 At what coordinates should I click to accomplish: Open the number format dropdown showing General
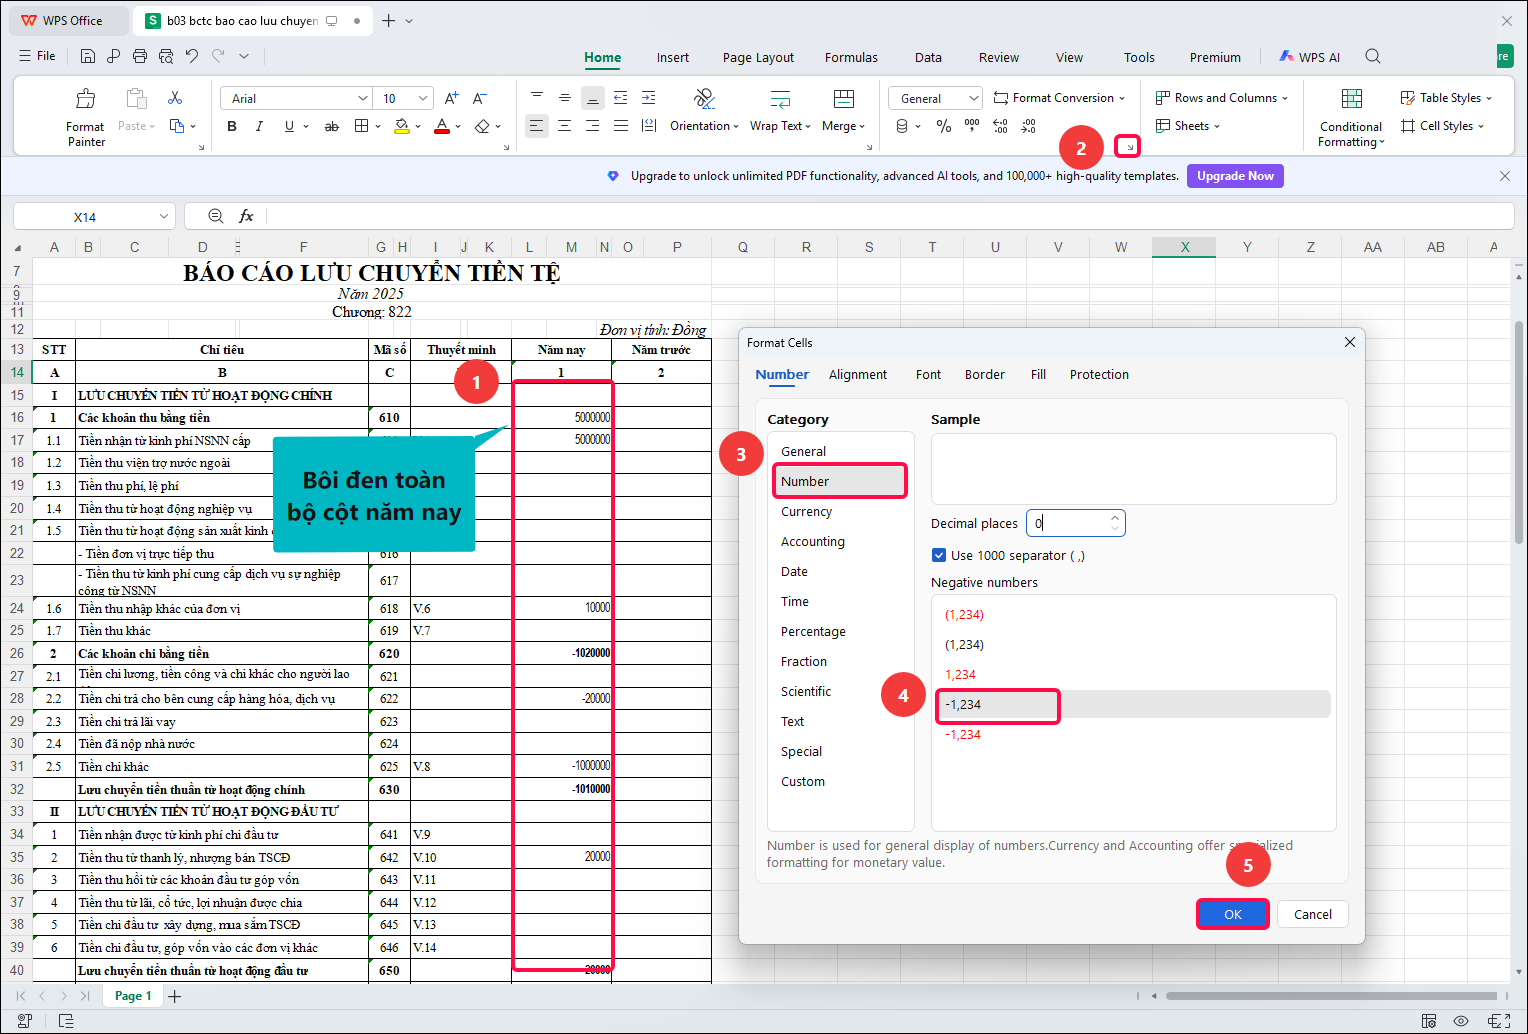(974, 98)
